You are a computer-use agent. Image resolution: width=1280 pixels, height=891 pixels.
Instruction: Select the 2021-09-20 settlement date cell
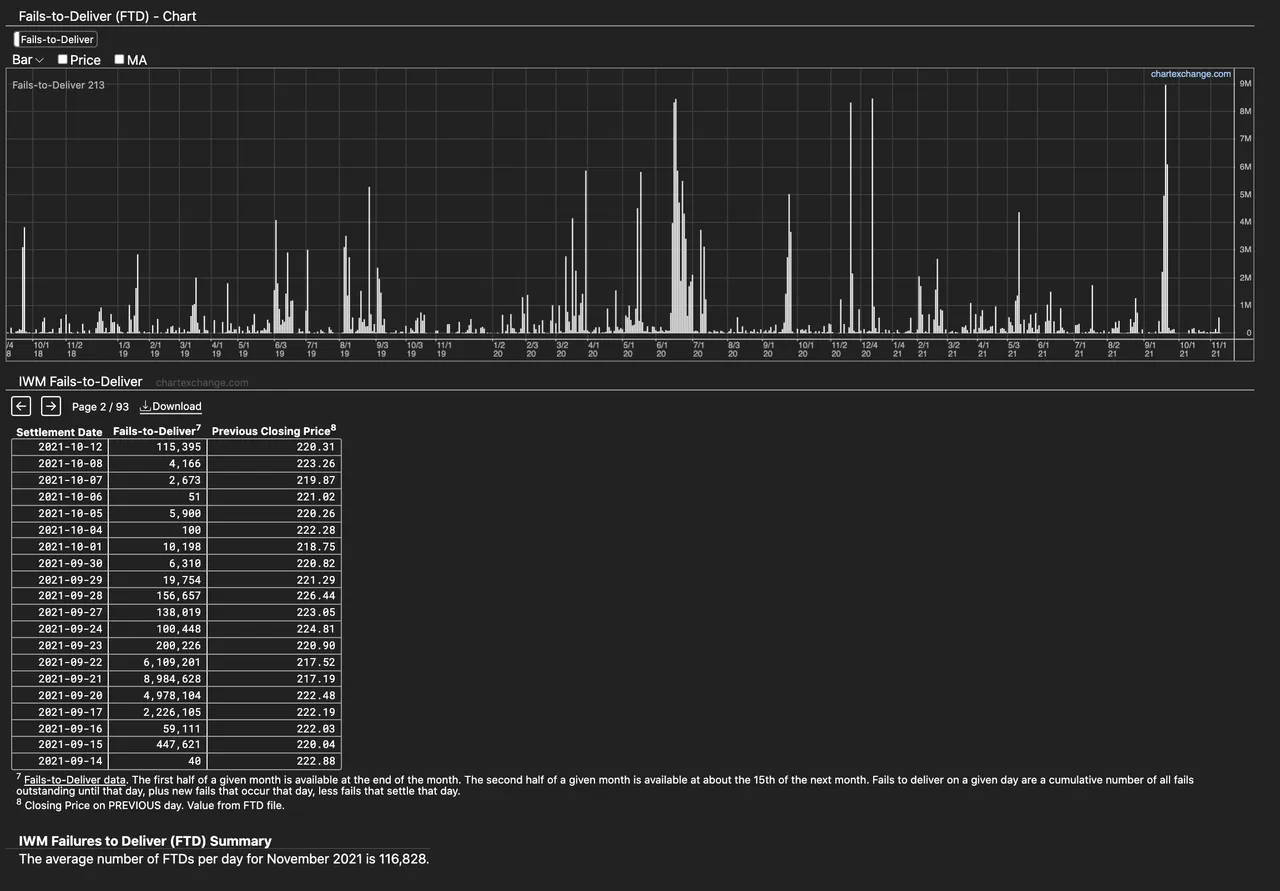click(x=60, y=696)
